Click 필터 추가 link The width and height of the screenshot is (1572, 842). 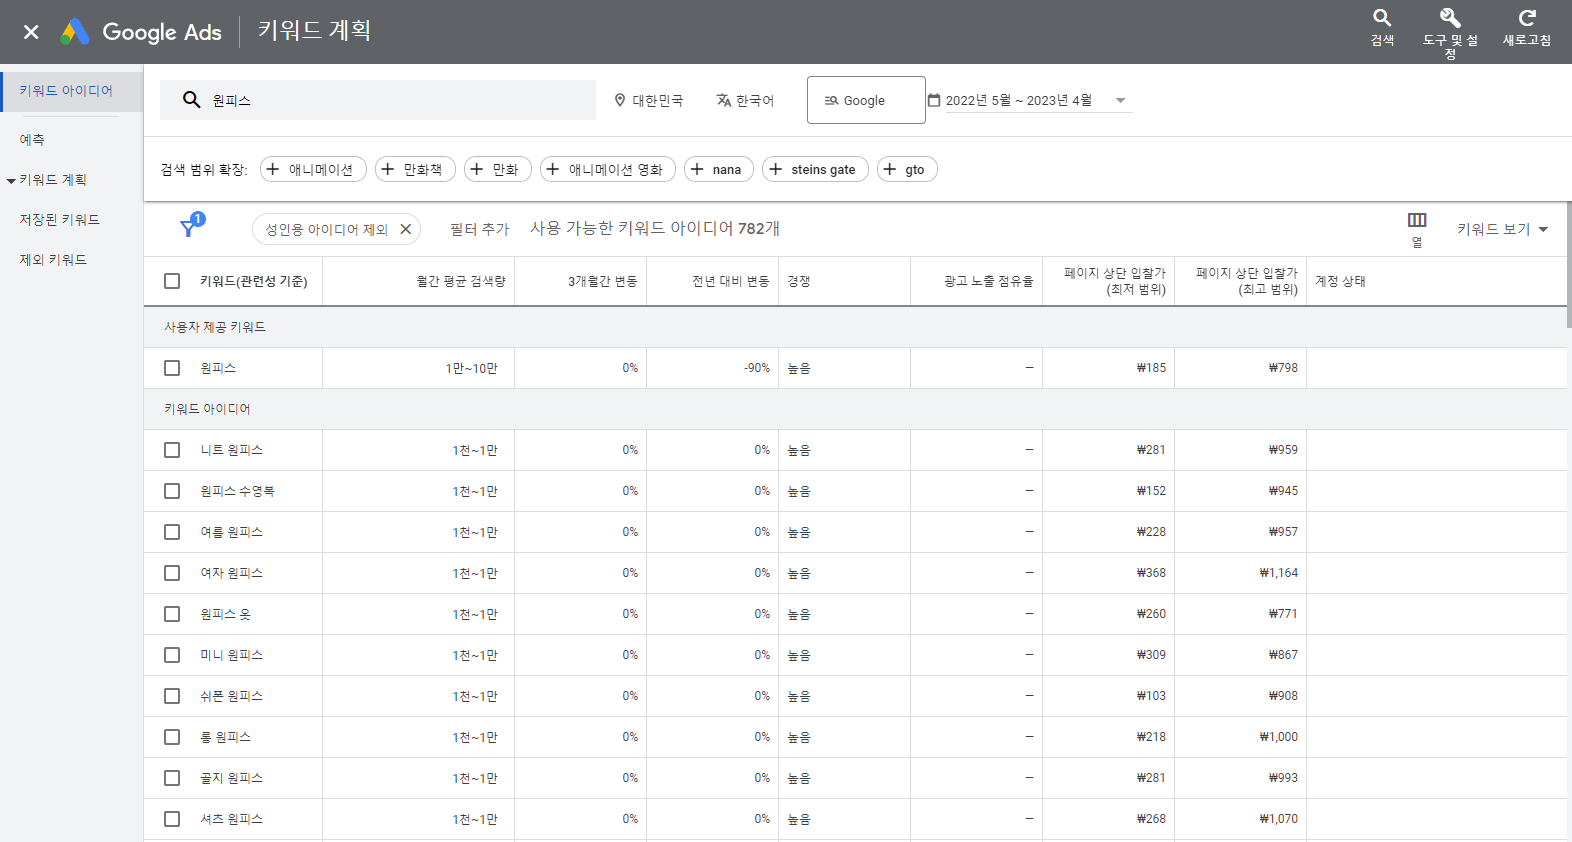pos(480,229)
